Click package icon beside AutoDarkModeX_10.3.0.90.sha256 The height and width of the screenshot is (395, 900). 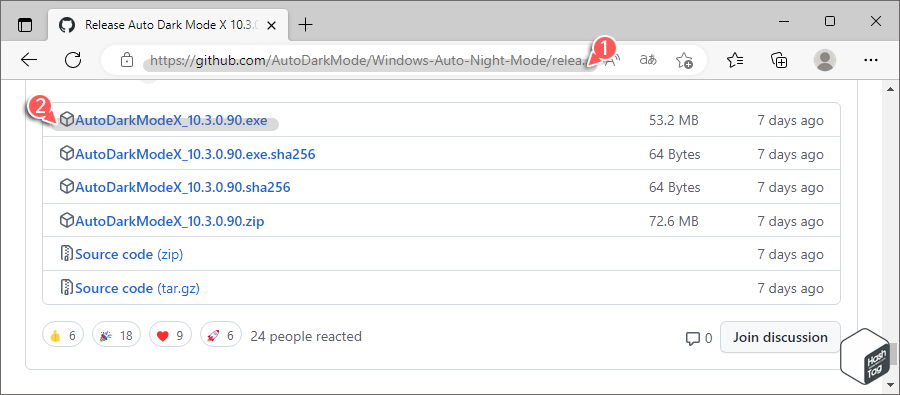67,187
